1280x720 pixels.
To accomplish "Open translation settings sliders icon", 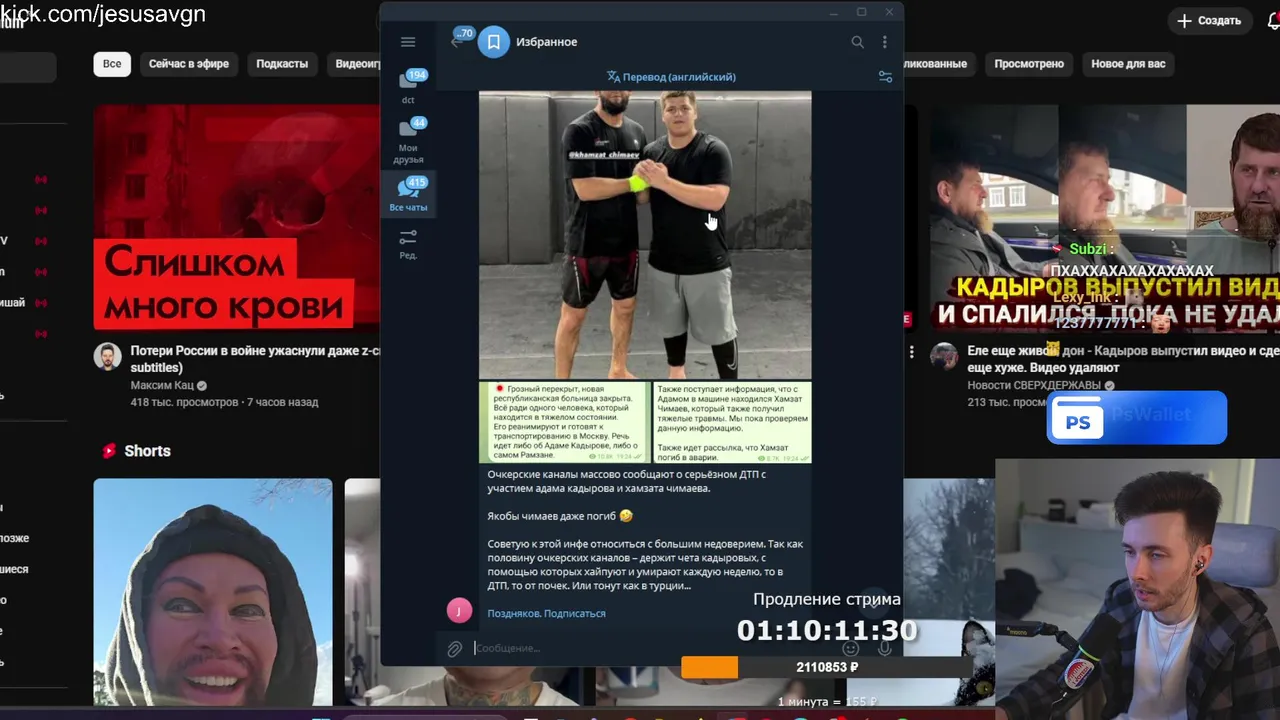I will tap(885, 77).
